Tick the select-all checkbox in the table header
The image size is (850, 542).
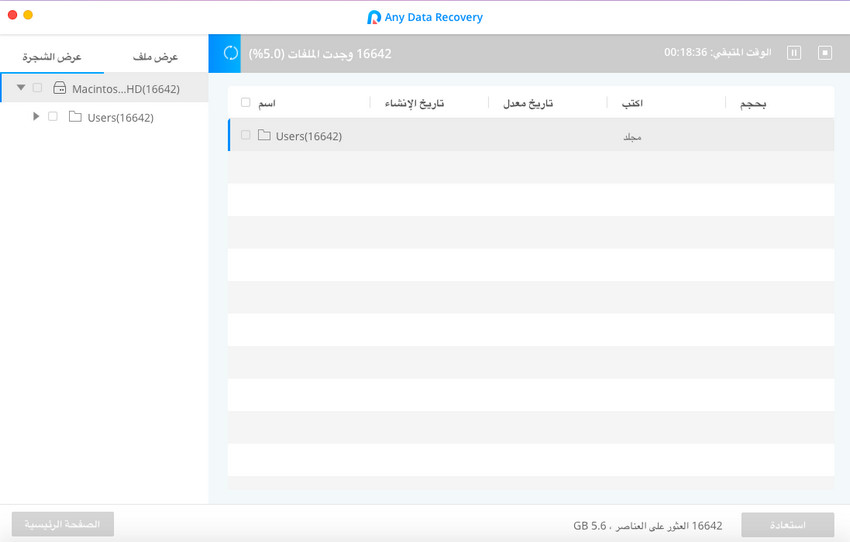coord(246,102)
